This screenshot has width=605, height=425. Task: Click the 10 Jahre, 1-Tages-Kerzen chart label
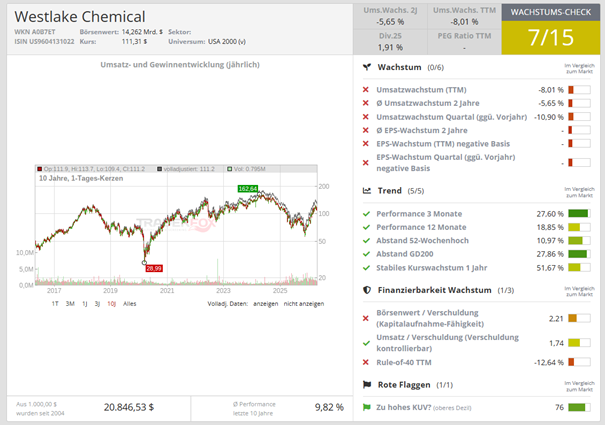pyautogui.click(x=81, y=178)
